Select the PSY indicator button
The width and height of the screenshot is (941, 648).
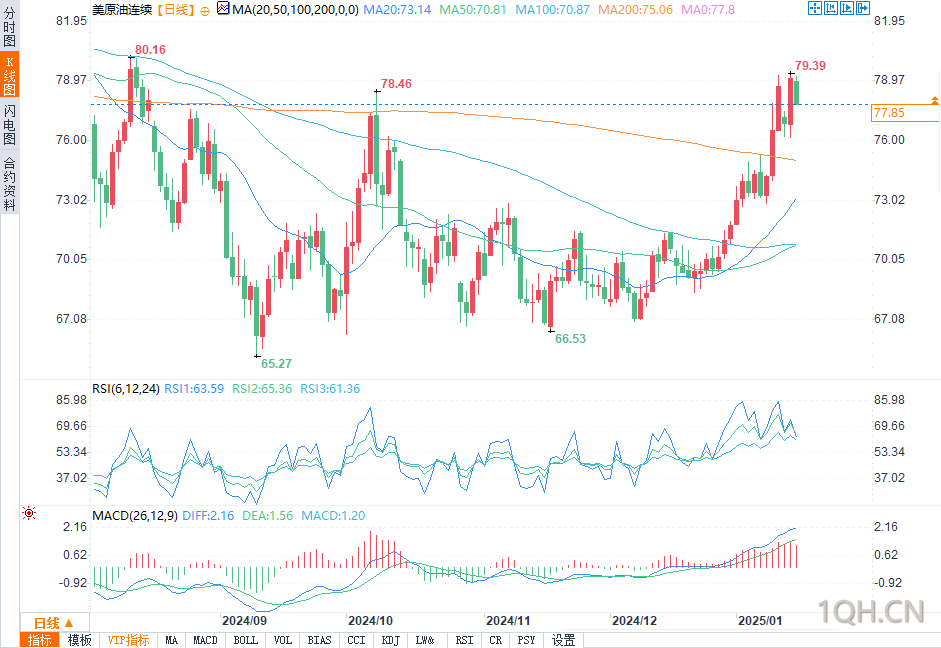[526, 640]
